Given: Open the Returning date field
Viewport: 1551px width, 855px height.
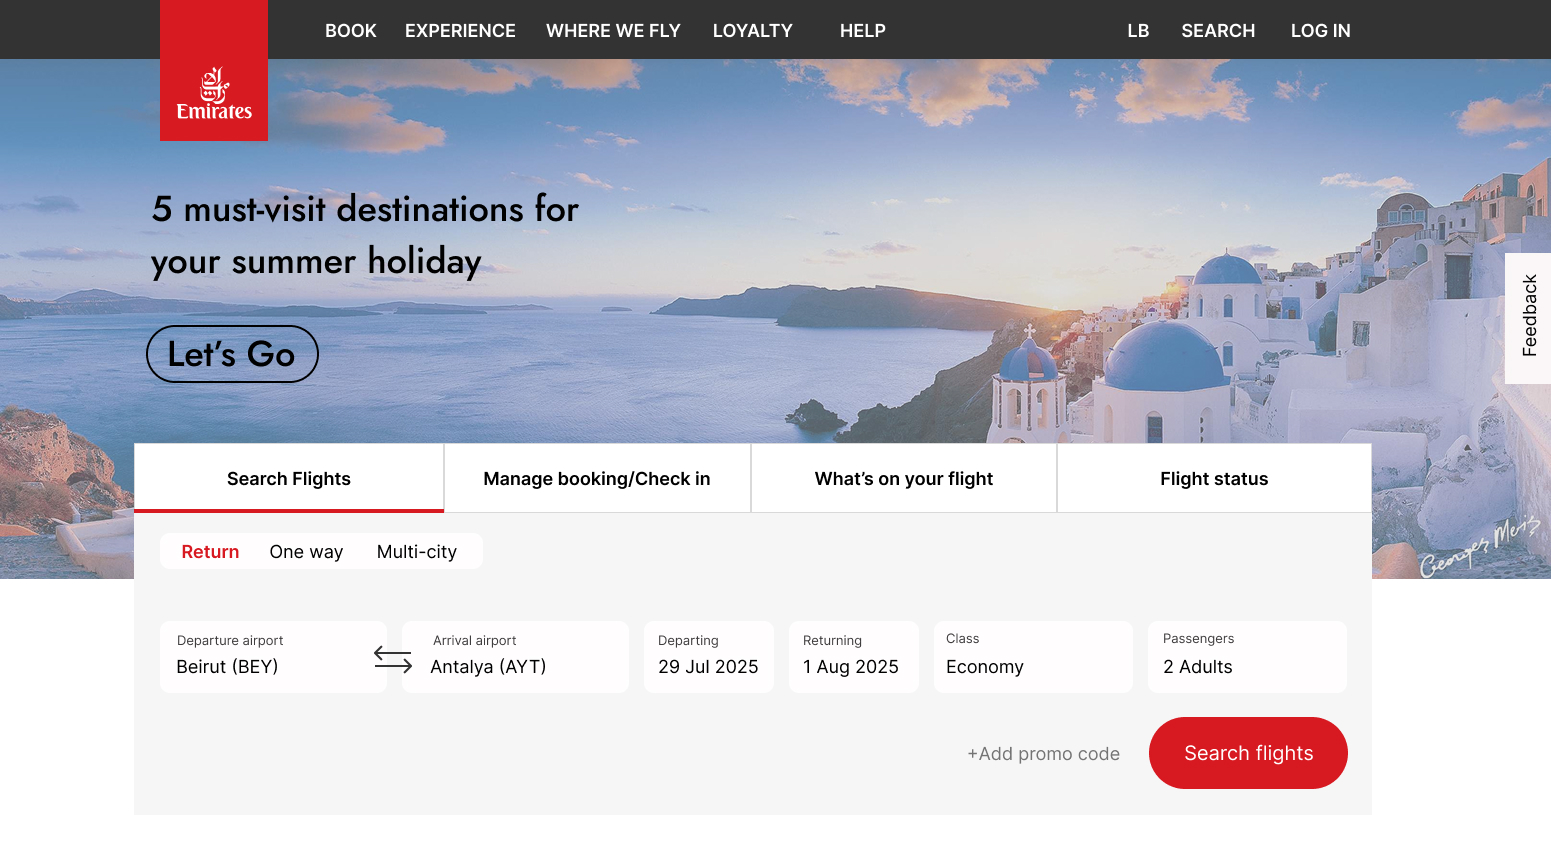Looking at the screenshot, I should tap(852, 657).
